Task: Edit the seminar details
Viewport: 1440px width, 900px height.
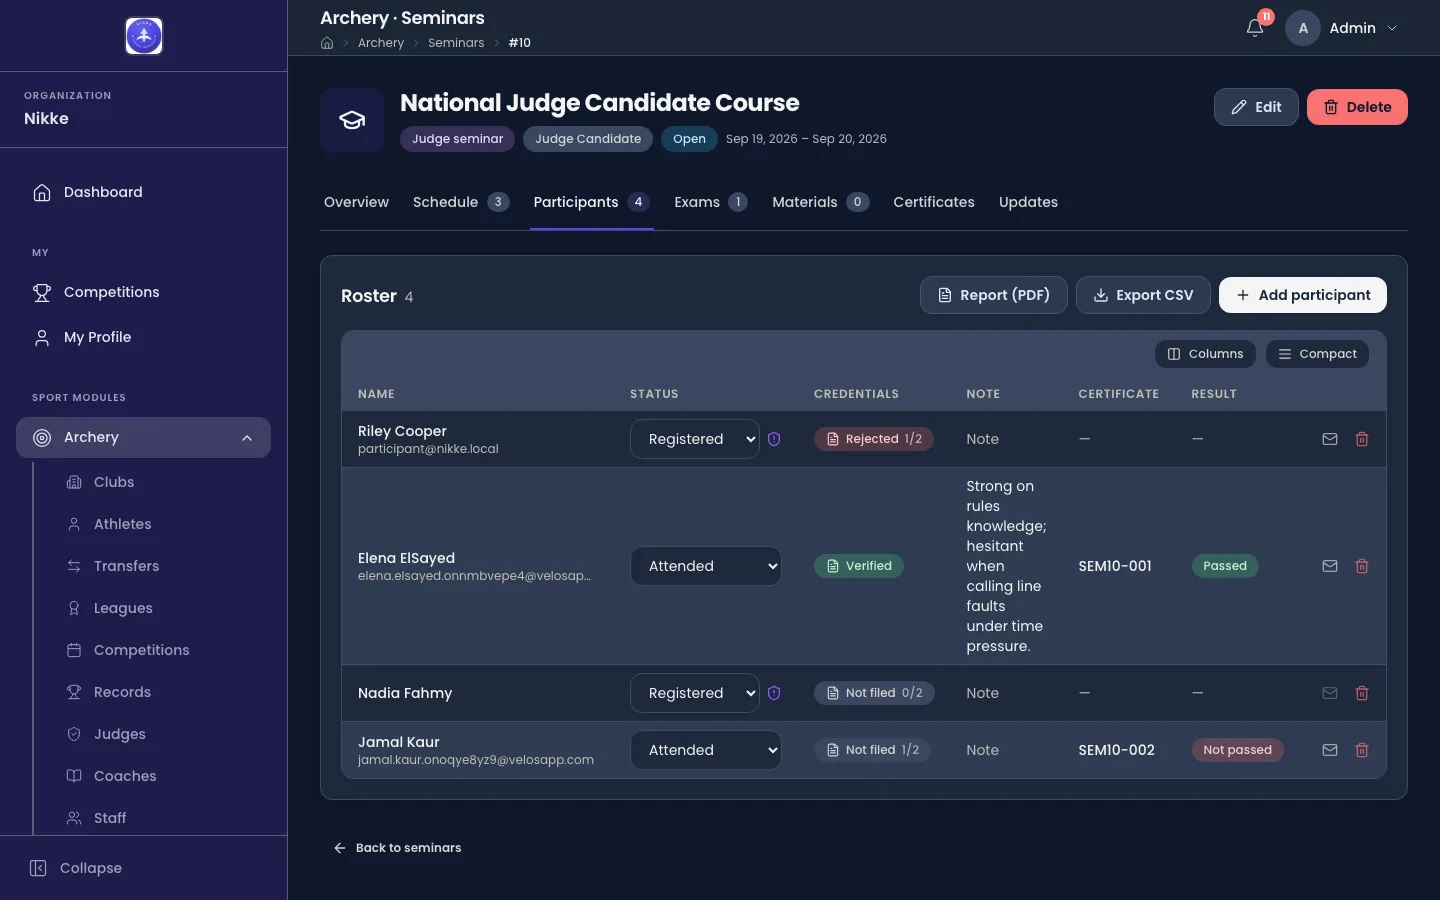Action: coord(1256,107)
